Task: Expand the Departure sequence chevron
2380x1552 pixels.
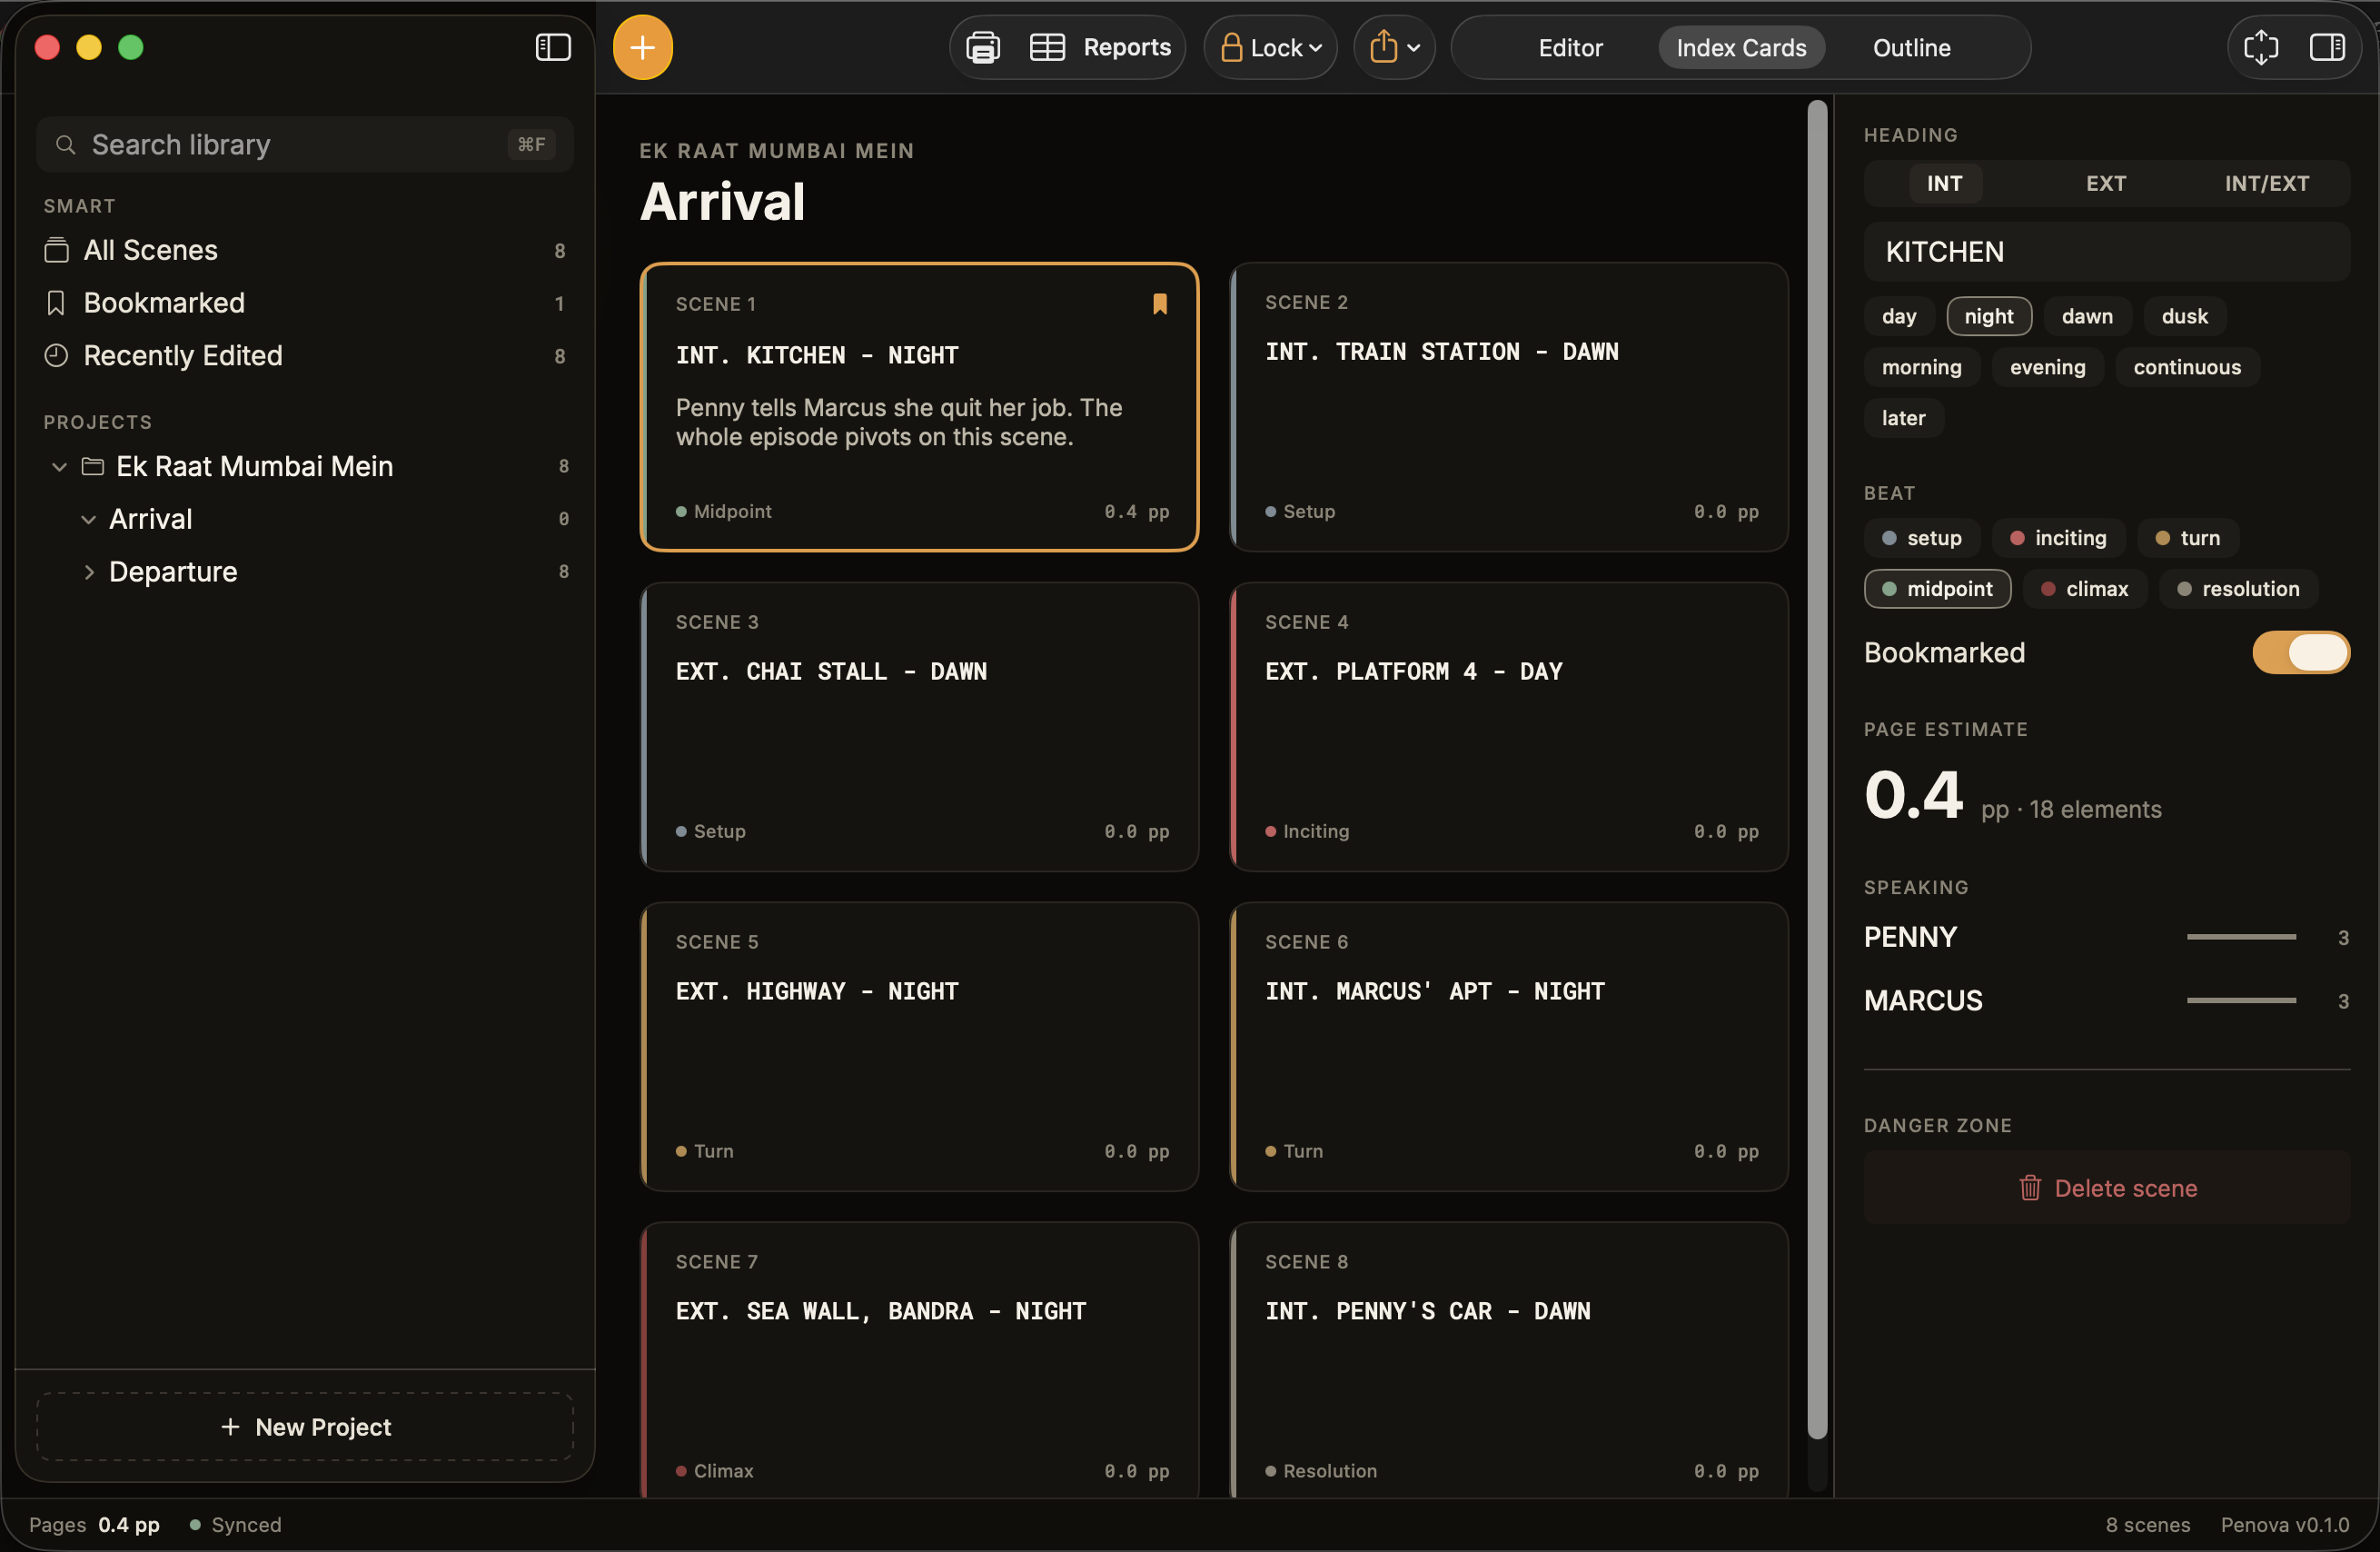Action: [x=88, y=572]
